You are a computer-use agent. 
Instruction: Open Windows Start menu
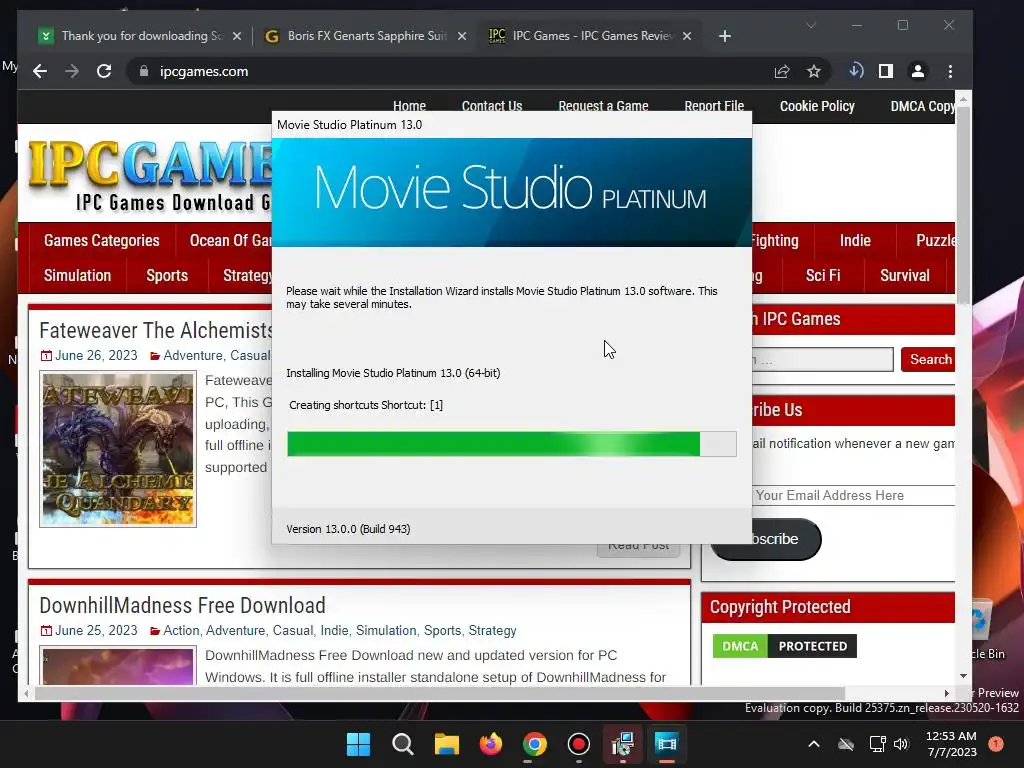[358, 744]
